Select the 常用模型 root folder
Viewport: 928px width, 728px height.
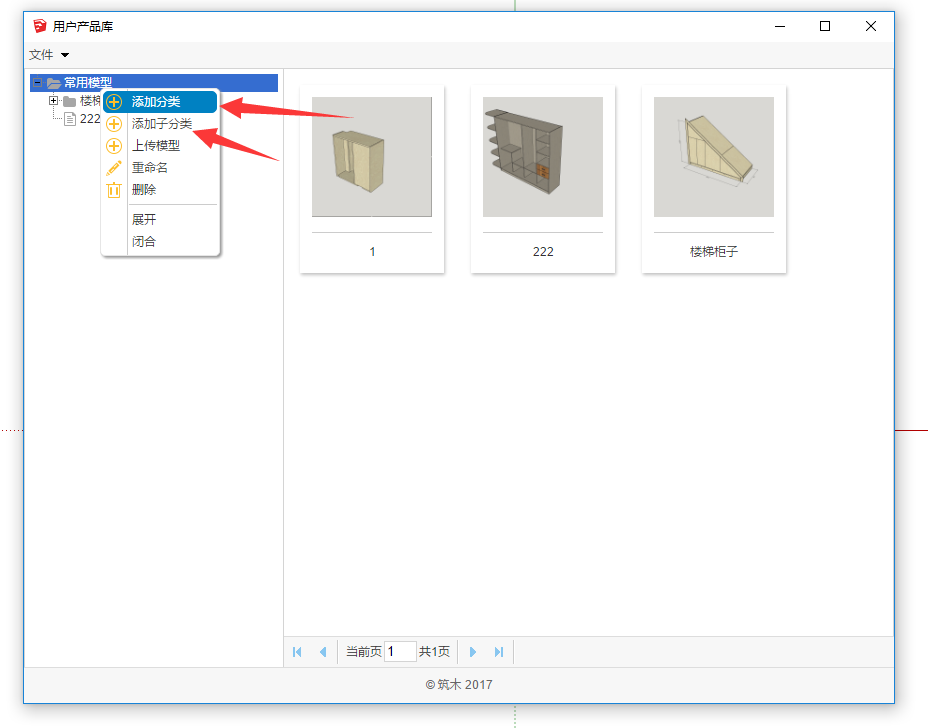[88, 82]
